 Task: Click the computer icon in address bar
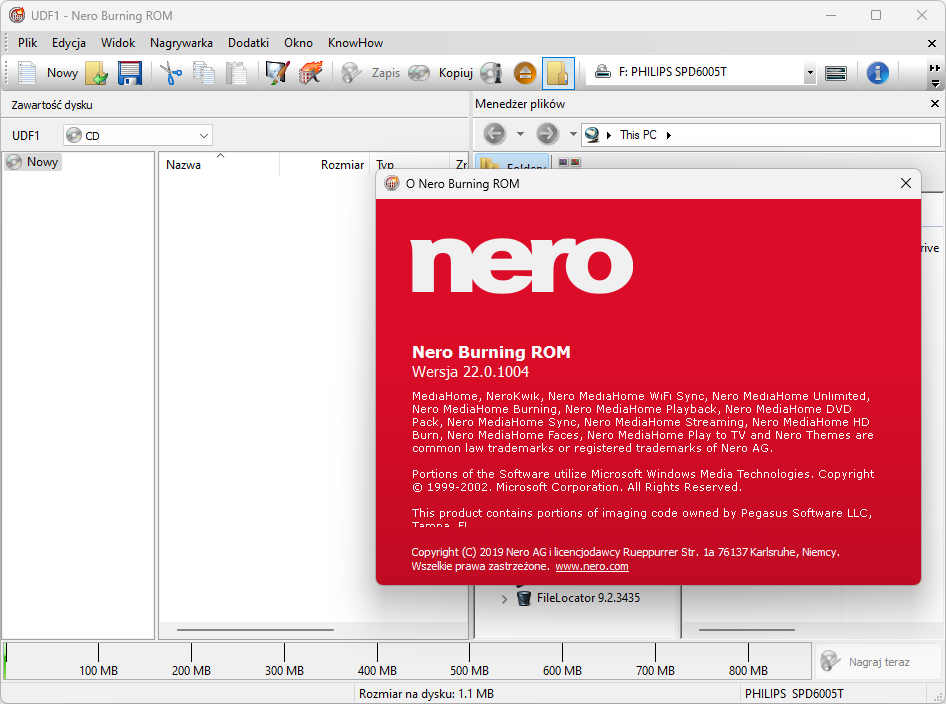tap(592, 135)
